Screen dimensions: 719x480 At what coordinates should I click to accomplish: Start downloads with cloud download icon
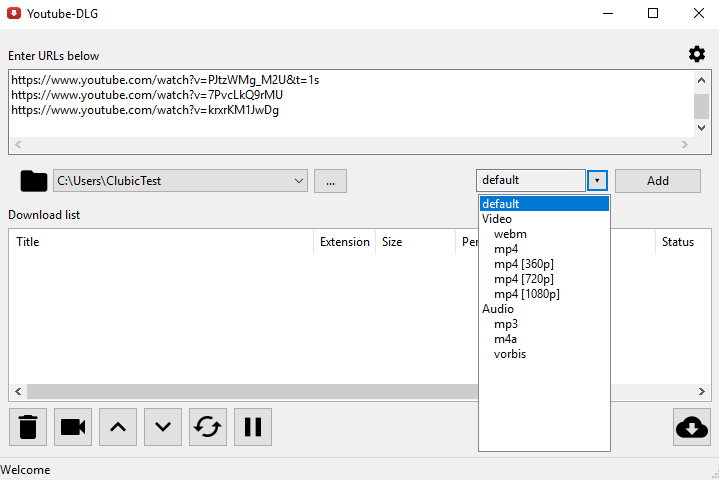click(x=692, y=427)
